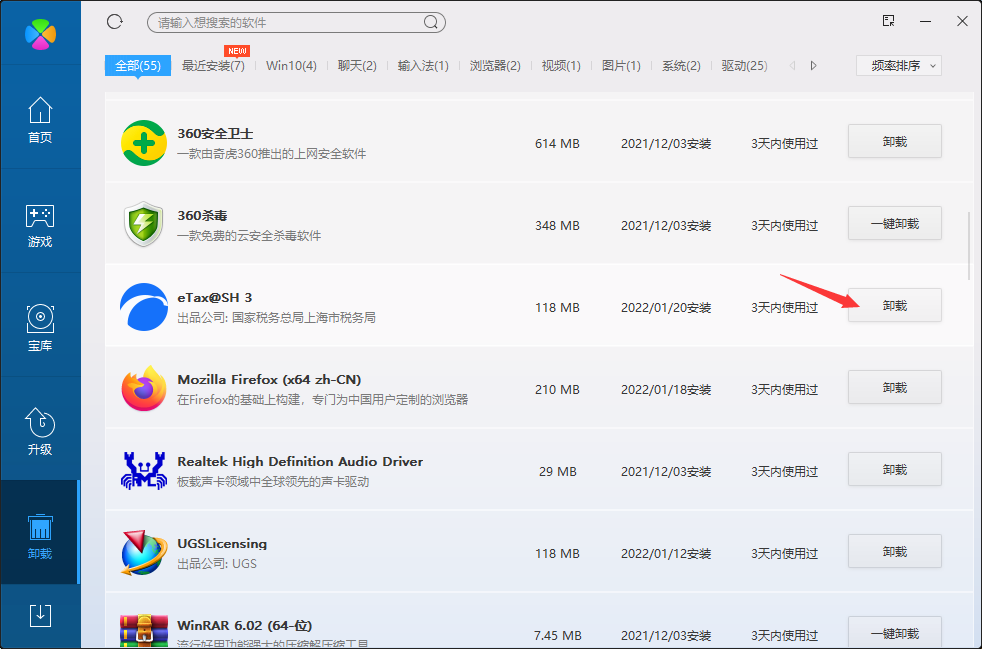
Task: Switch to 驱动(25) tab
Action: (x=745, y=66)
